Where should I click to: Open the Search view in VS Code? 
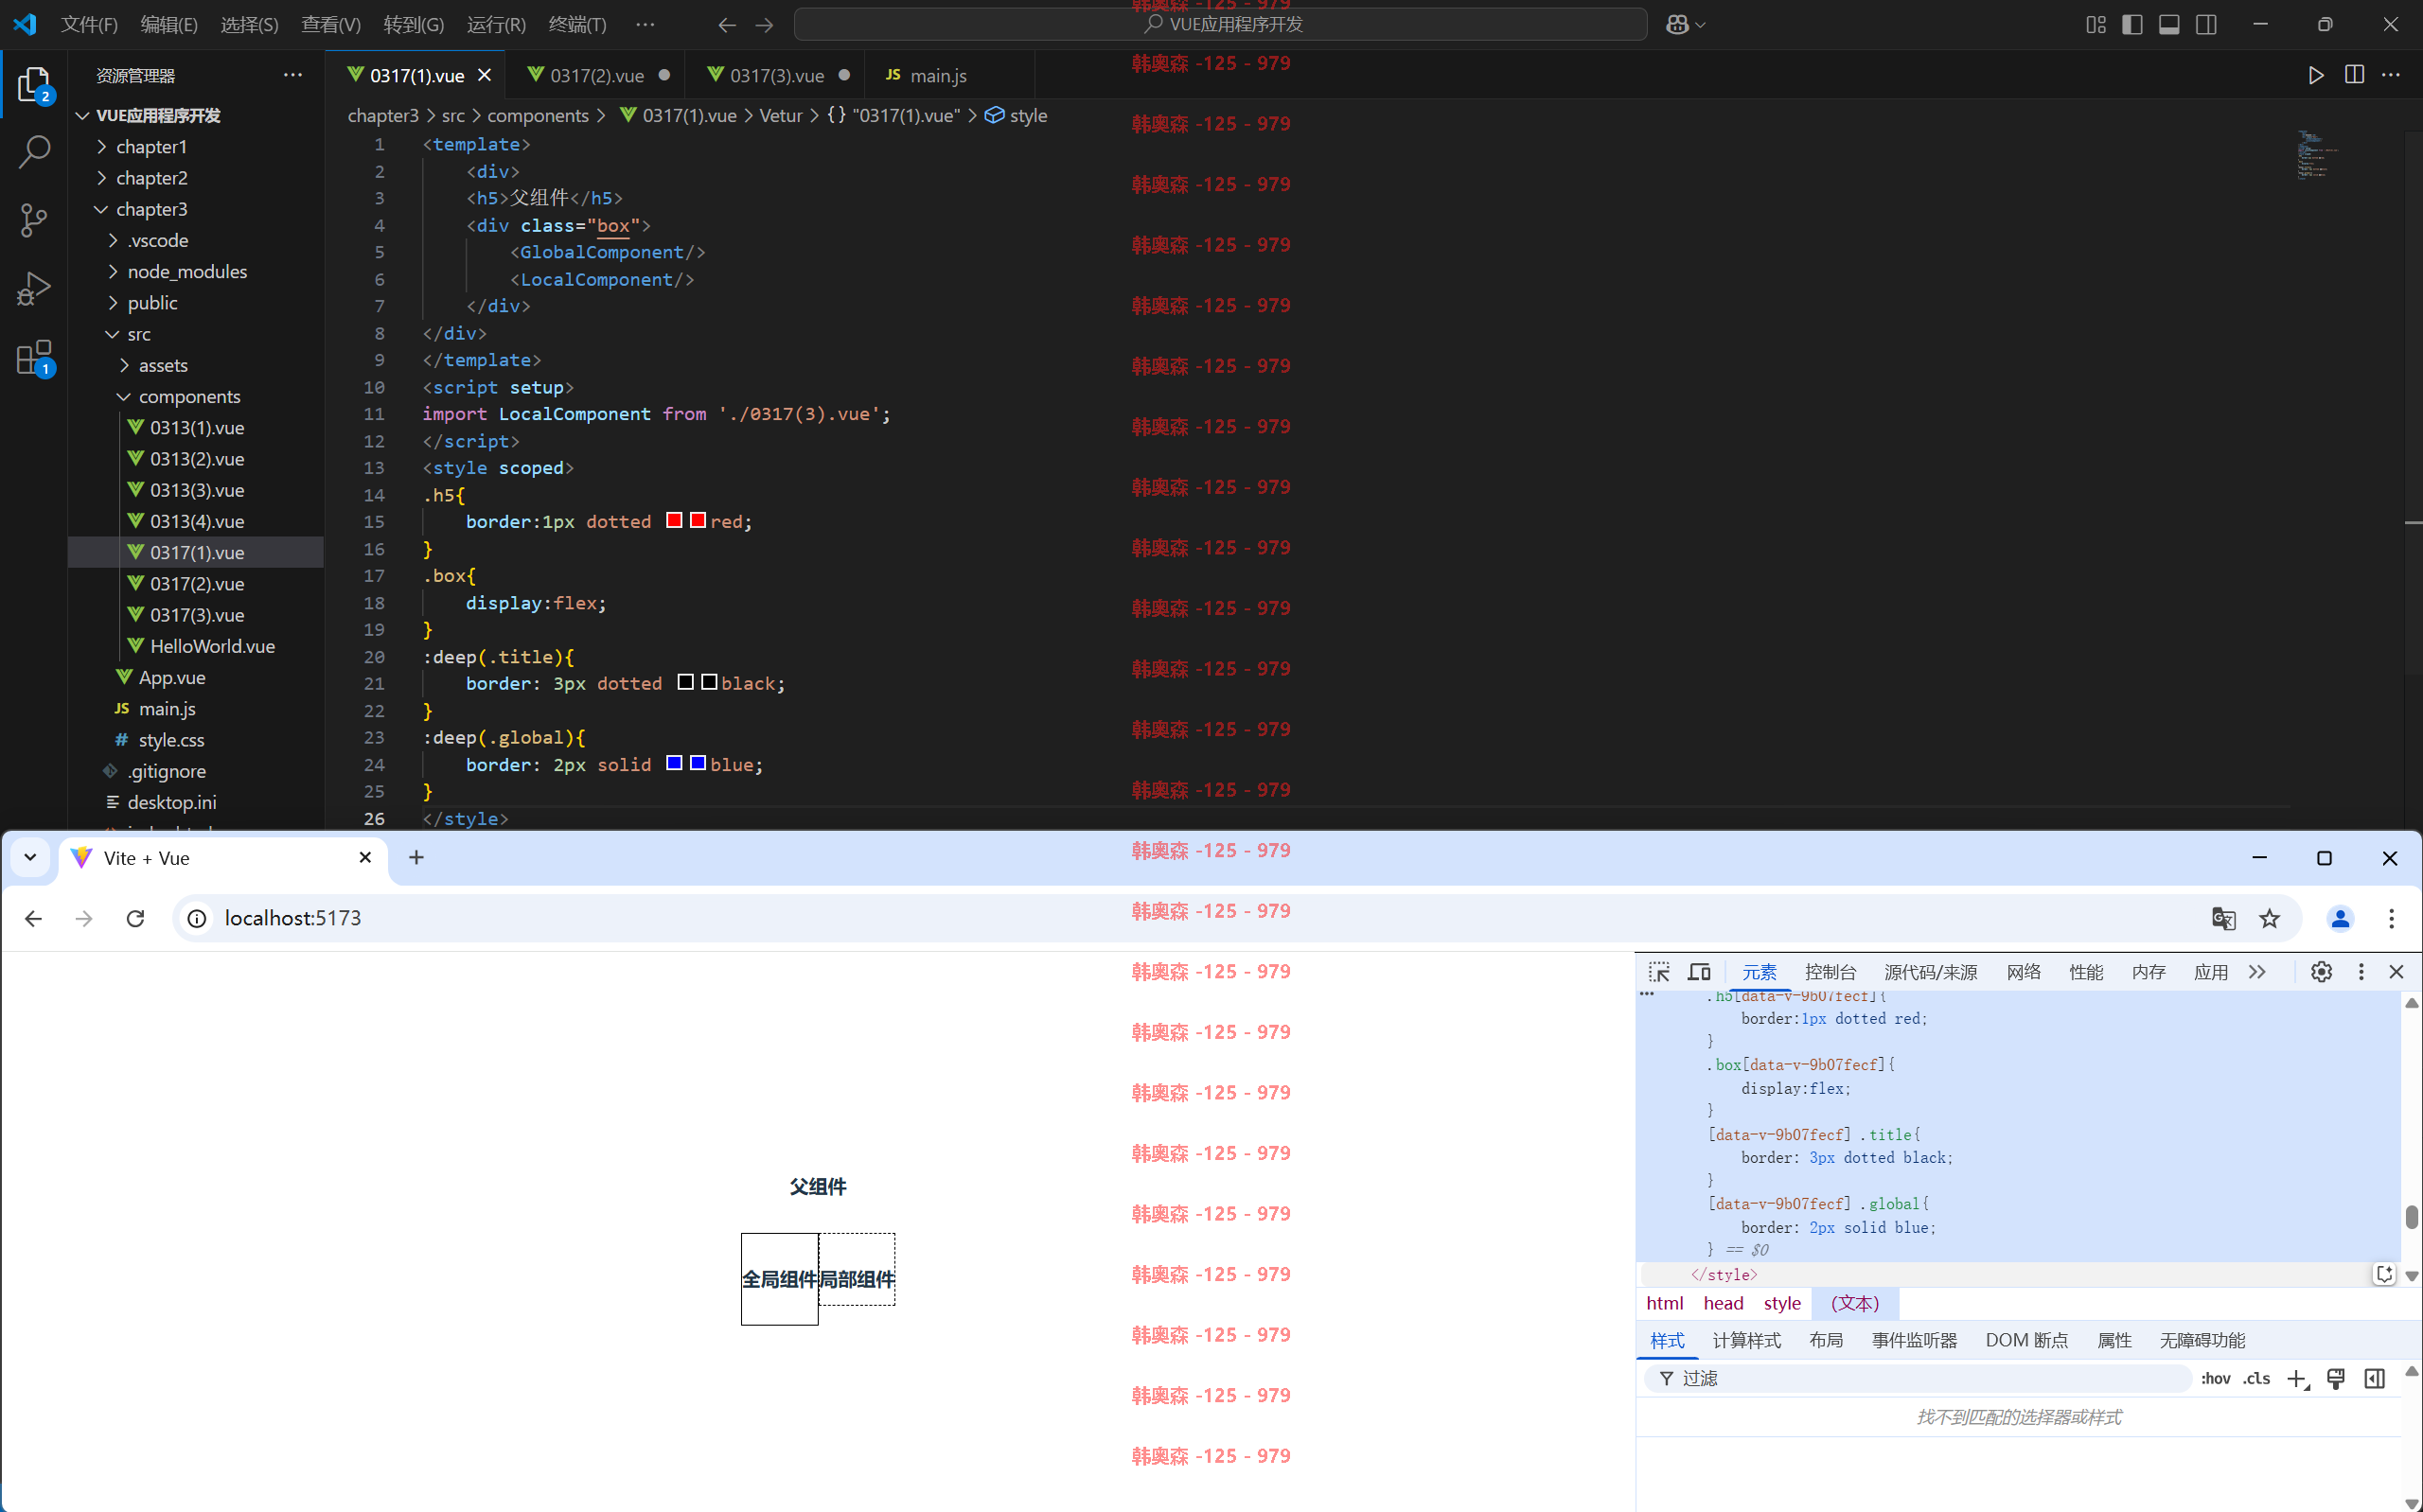[x=34, y=152]
